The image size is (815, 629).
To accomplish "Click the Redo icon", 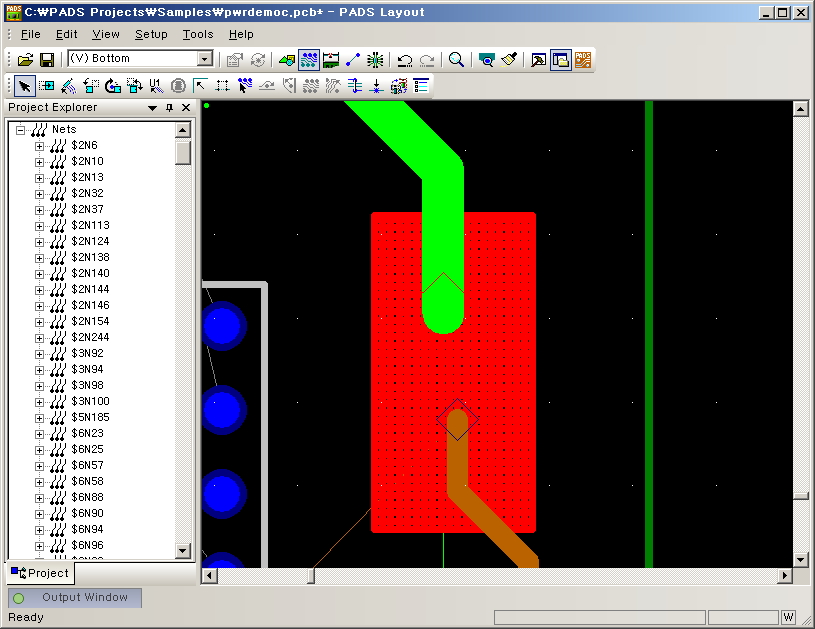I will tap(427, 60).
